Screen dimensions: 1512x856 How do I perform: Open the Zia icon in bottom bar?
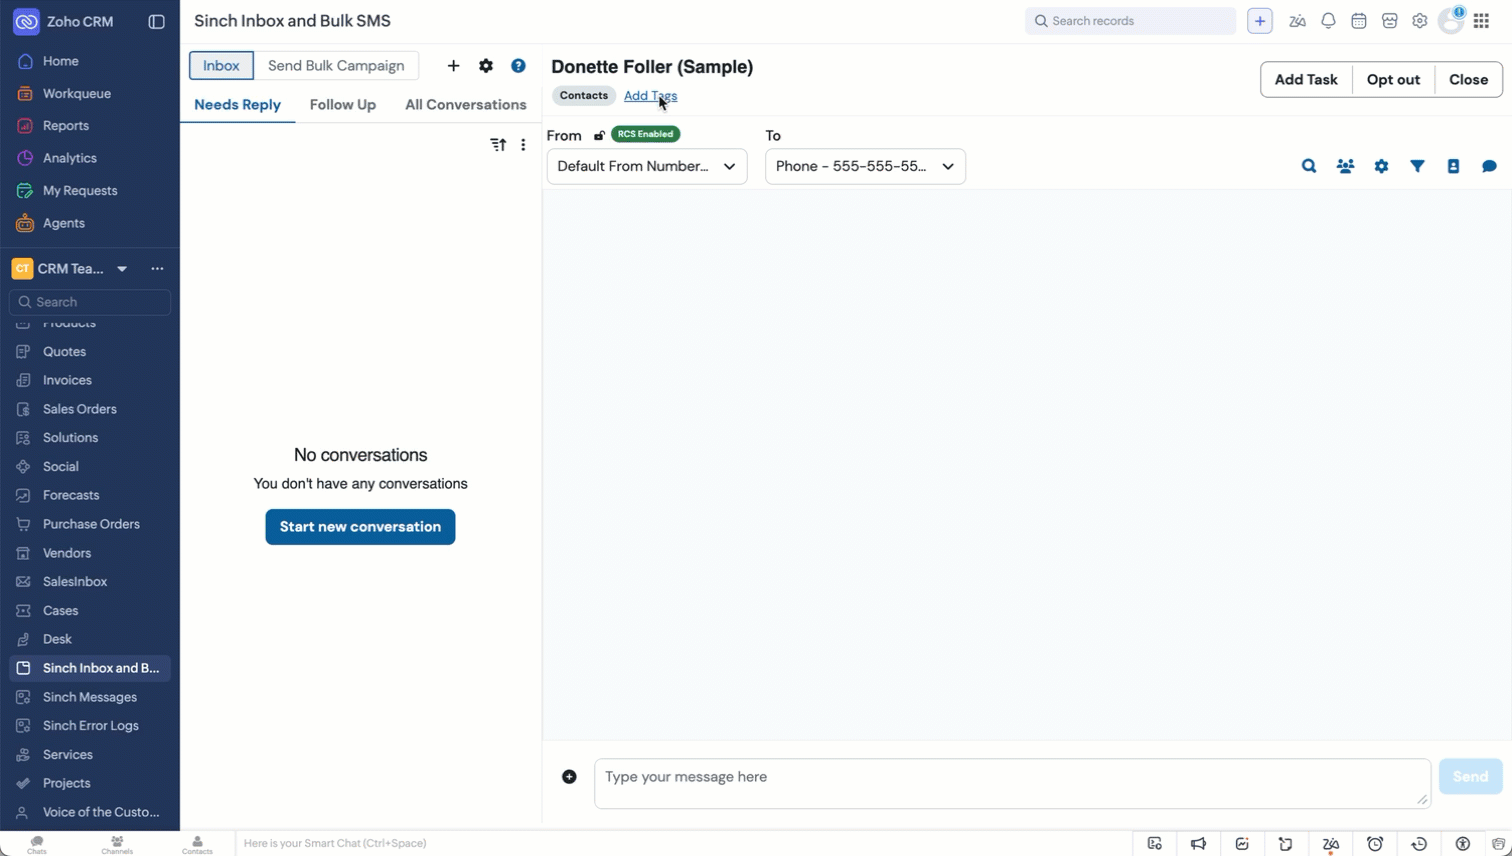tap(1331, 844)
